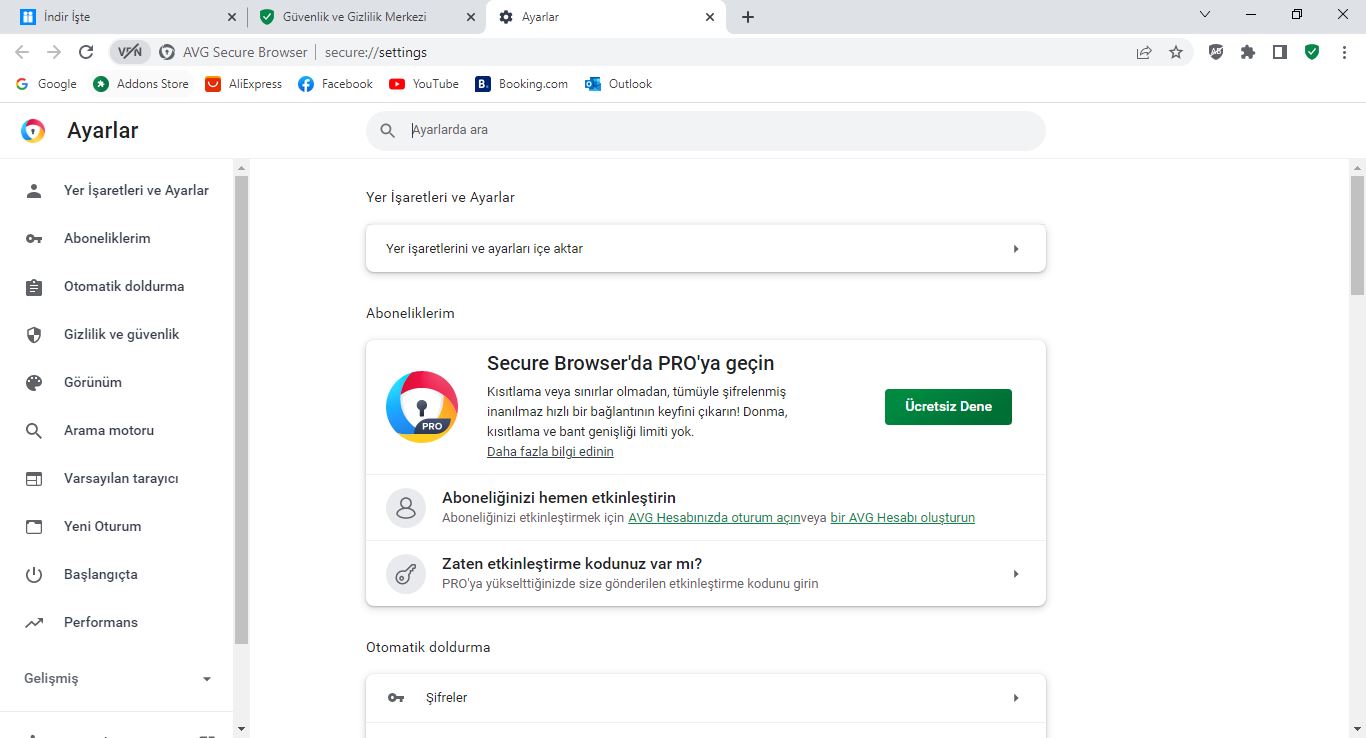The height and width of the screenshot is (738, 1366).
Task: Click the Ücretsiz Dene button
Action: [x=948, y=407]
